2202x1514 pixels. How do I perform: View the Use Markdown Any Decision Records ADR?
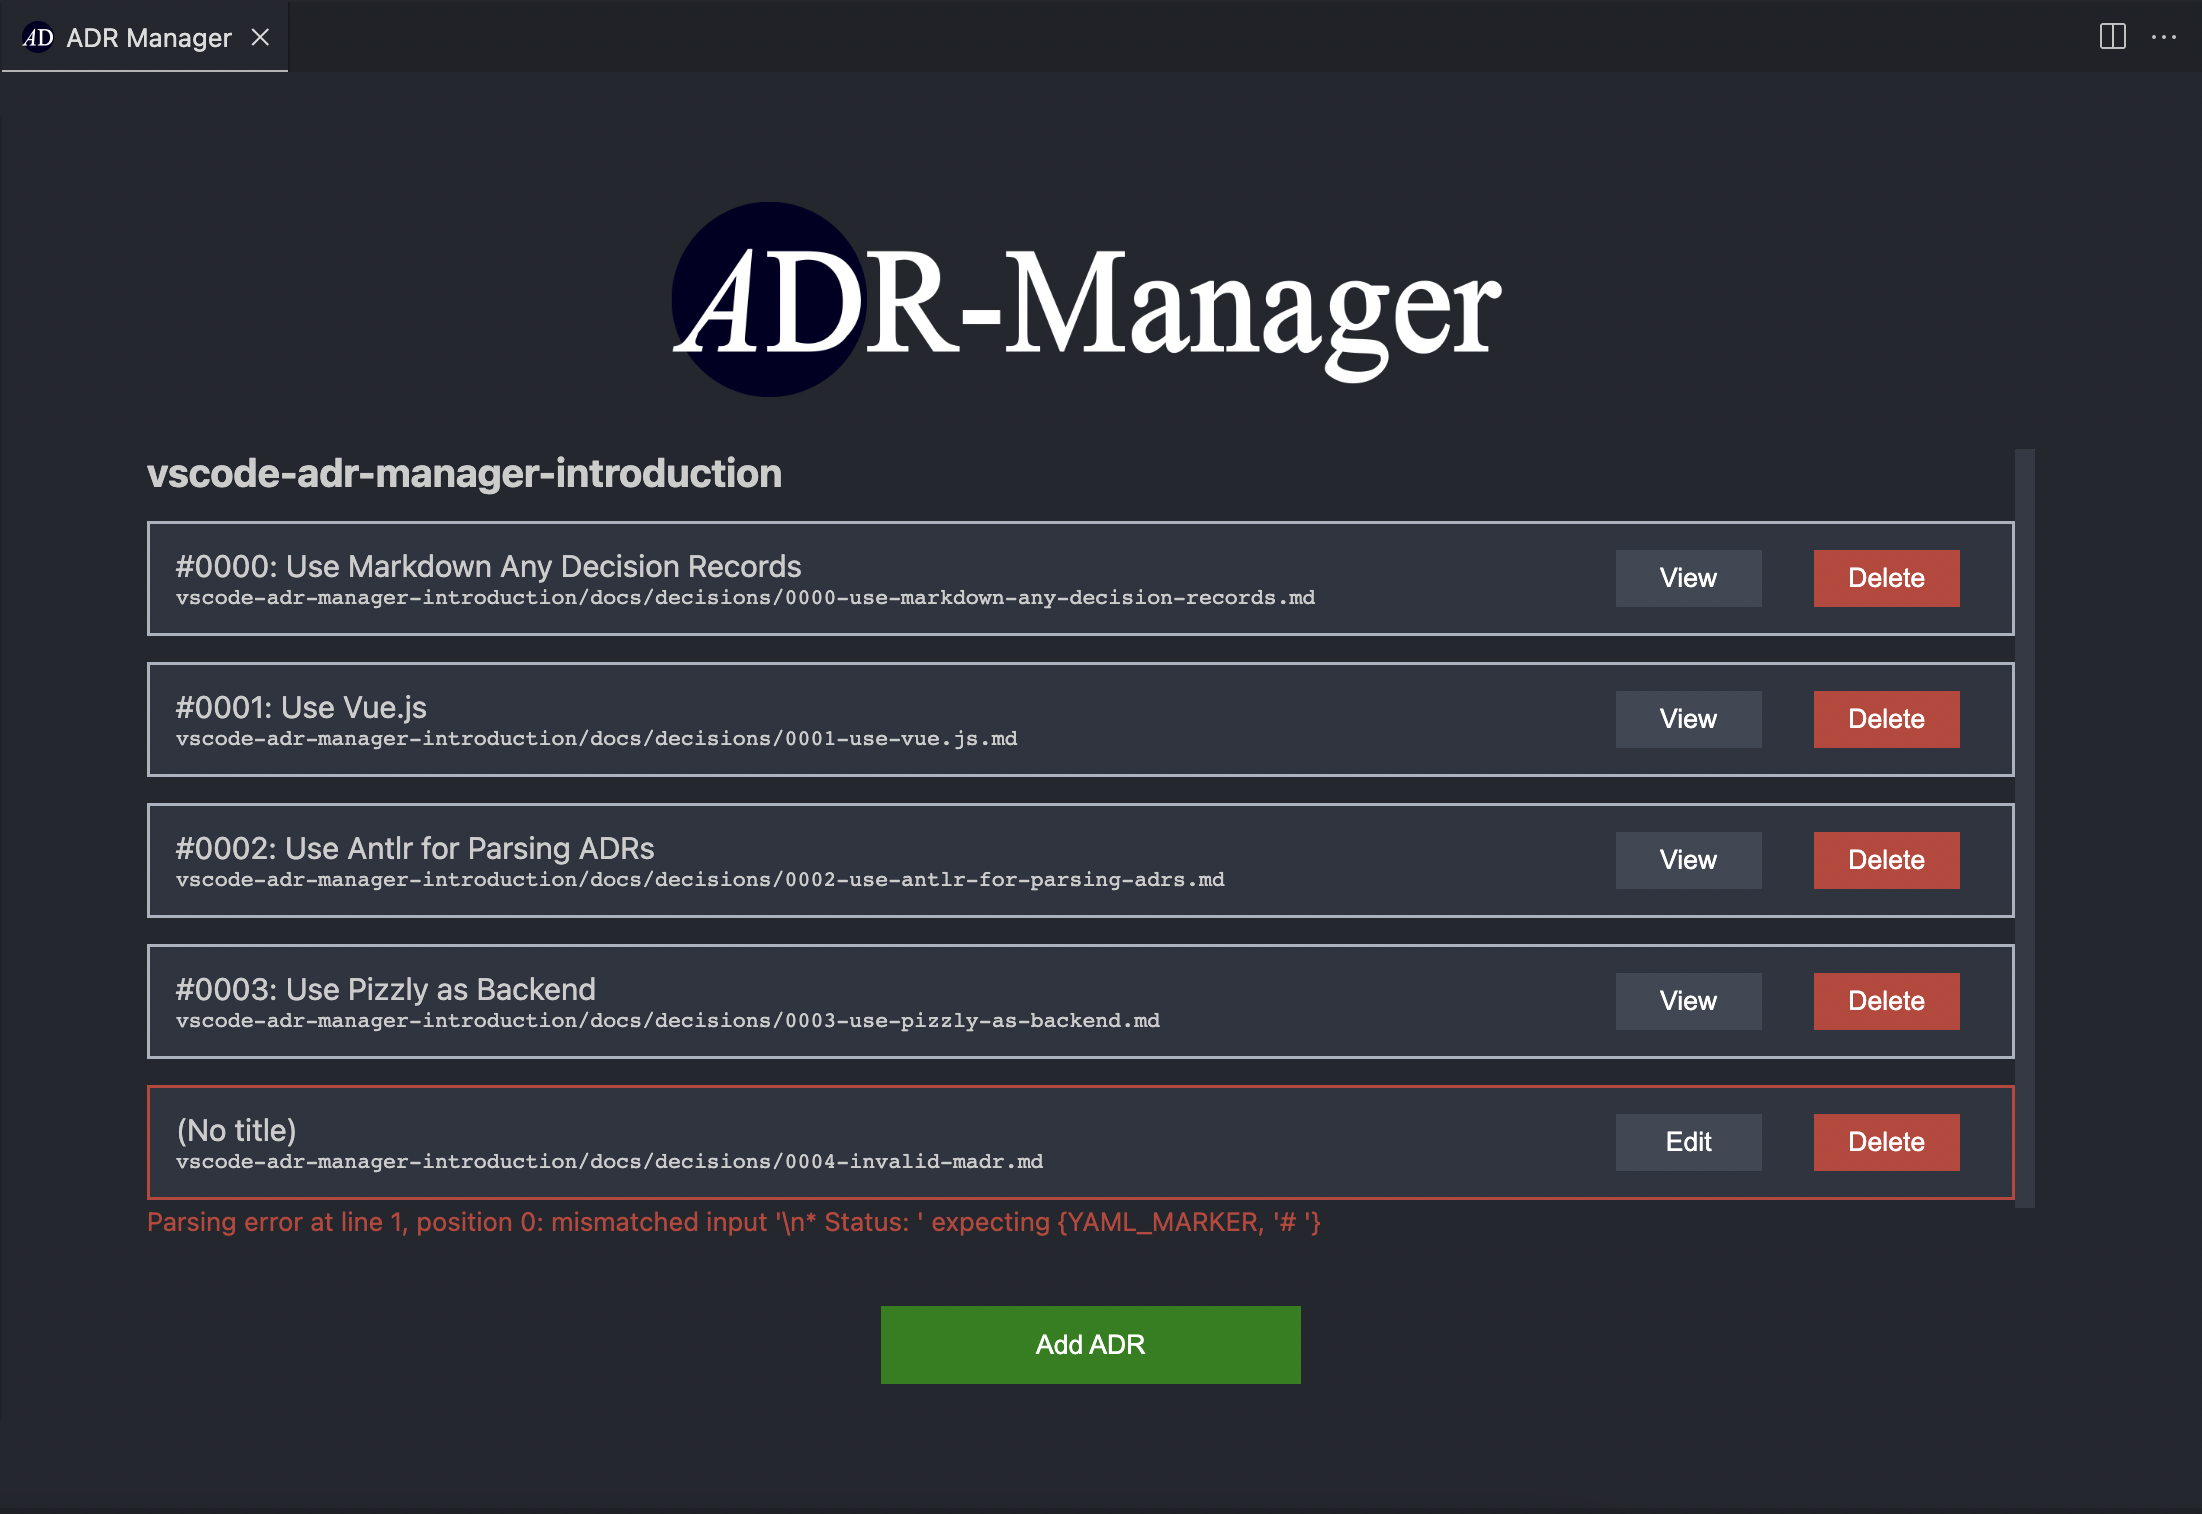[1688, 578]
